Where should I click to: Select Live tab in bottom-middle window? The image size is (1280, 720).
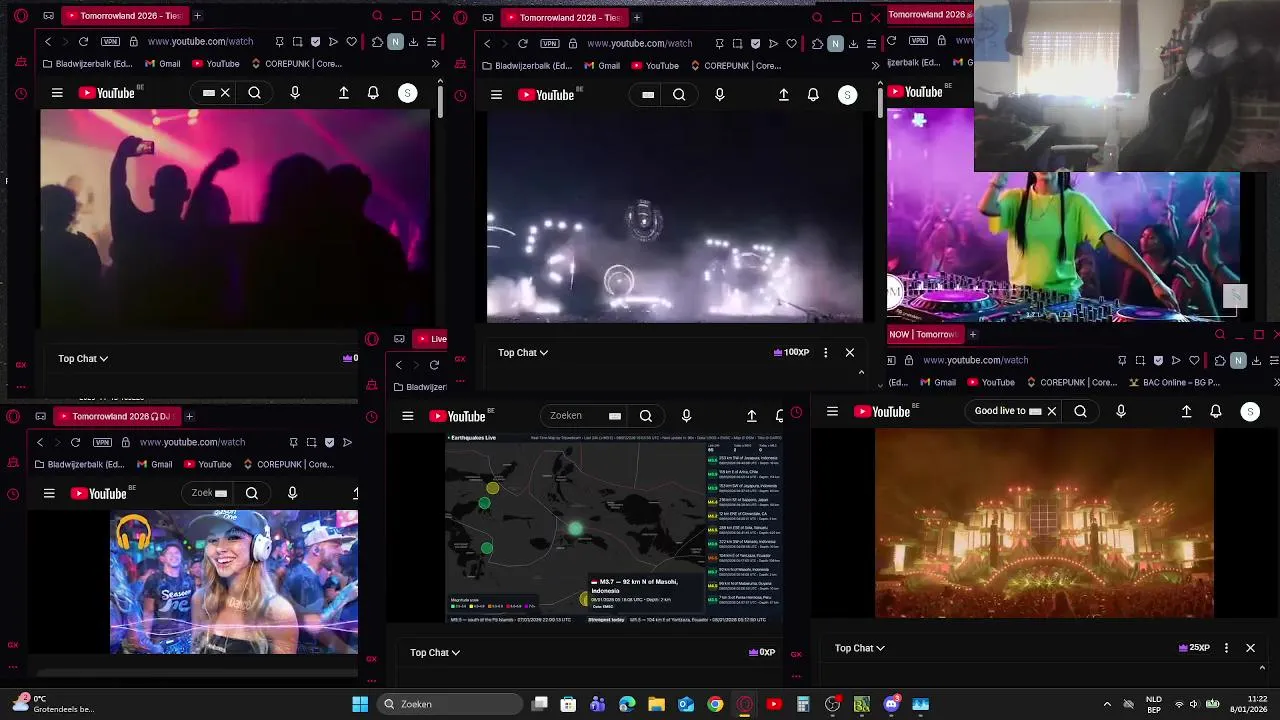(x=431, y=339)
